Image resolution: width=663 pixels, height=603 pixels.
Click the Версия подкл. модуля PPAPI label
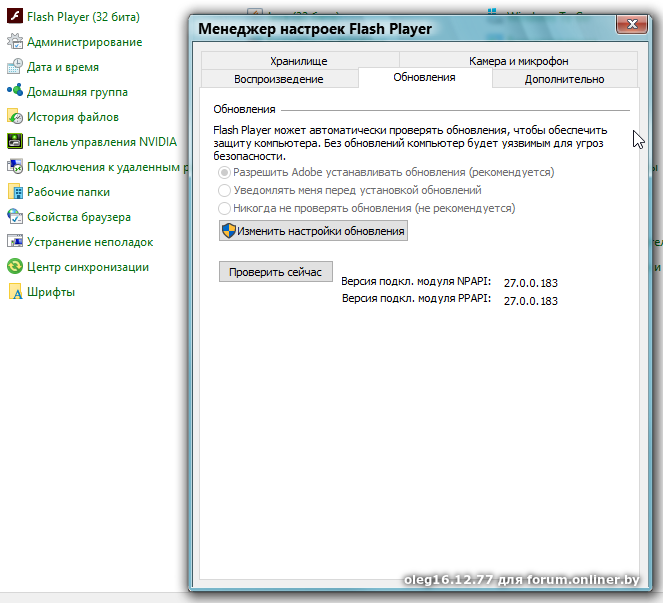(416, 299)
